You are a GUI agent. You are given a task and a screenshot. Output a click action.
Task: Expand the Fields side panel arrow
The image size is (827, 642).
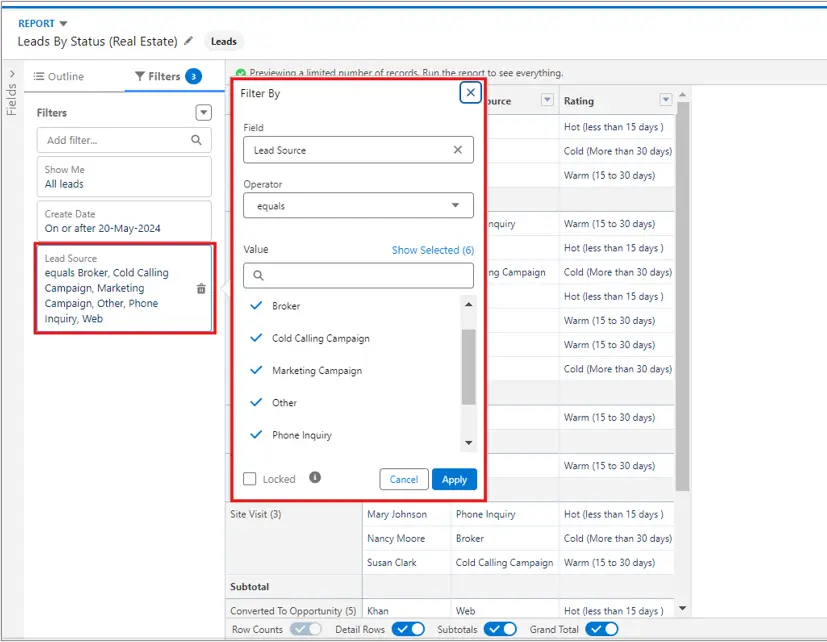pos(12,74)
